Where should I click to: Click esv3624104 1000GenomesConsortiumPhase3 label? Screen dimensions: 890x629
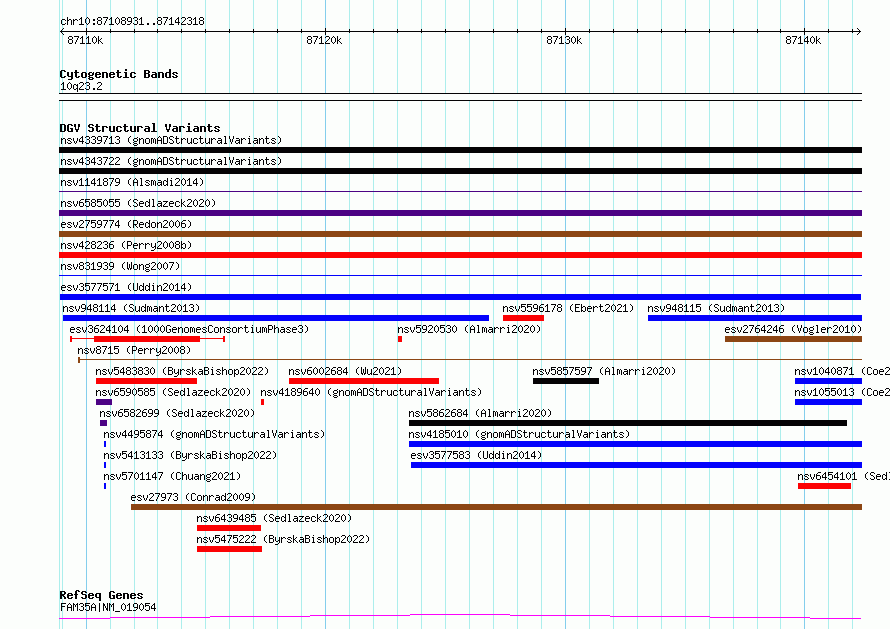(x=189, y=329)
